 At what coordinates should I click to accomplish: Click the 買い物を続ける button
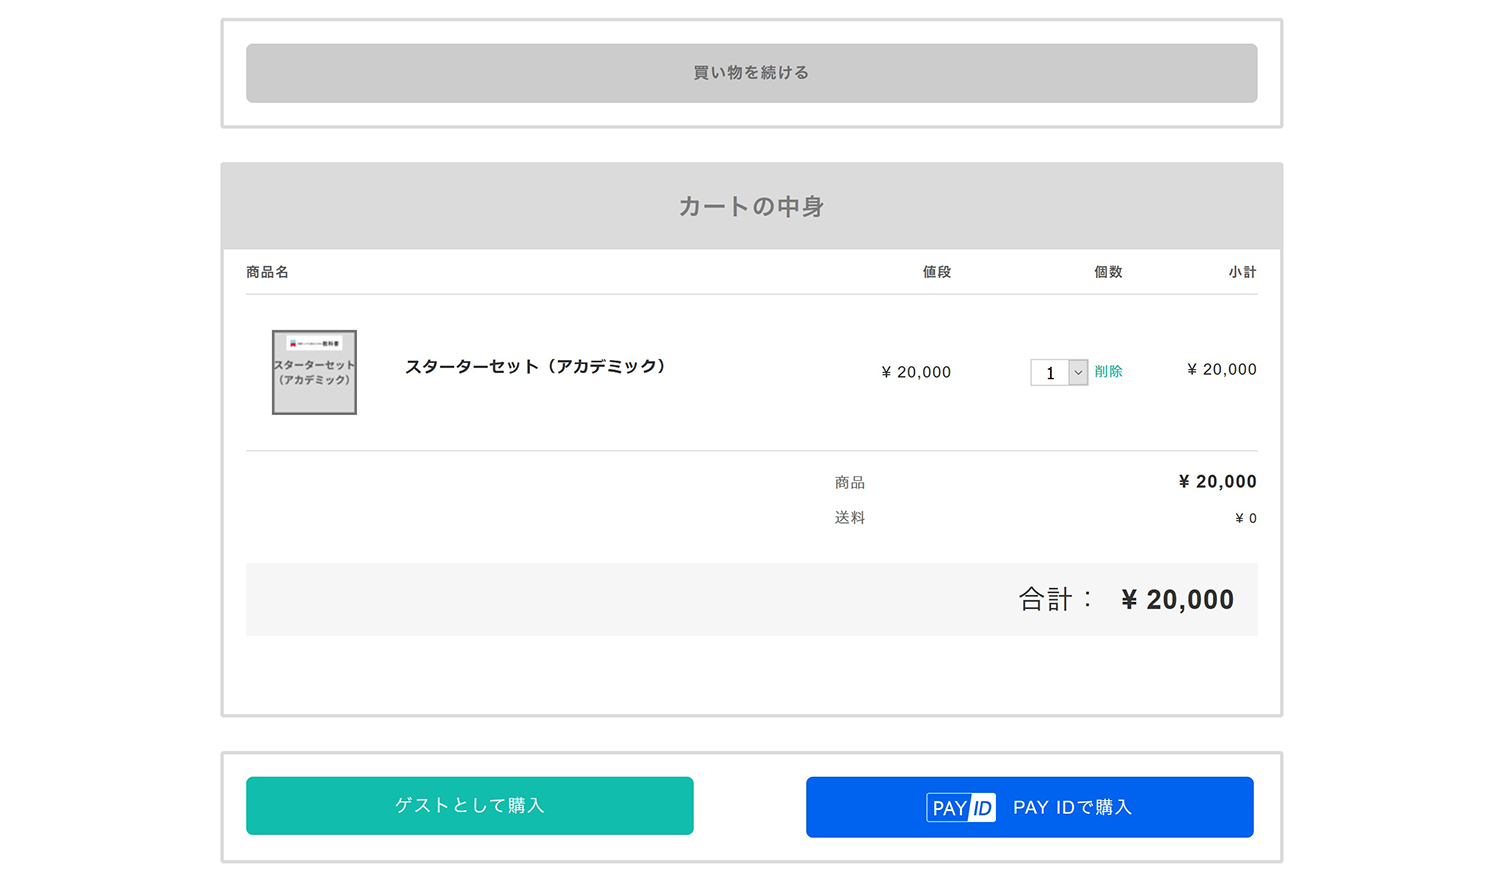(750, 73)
